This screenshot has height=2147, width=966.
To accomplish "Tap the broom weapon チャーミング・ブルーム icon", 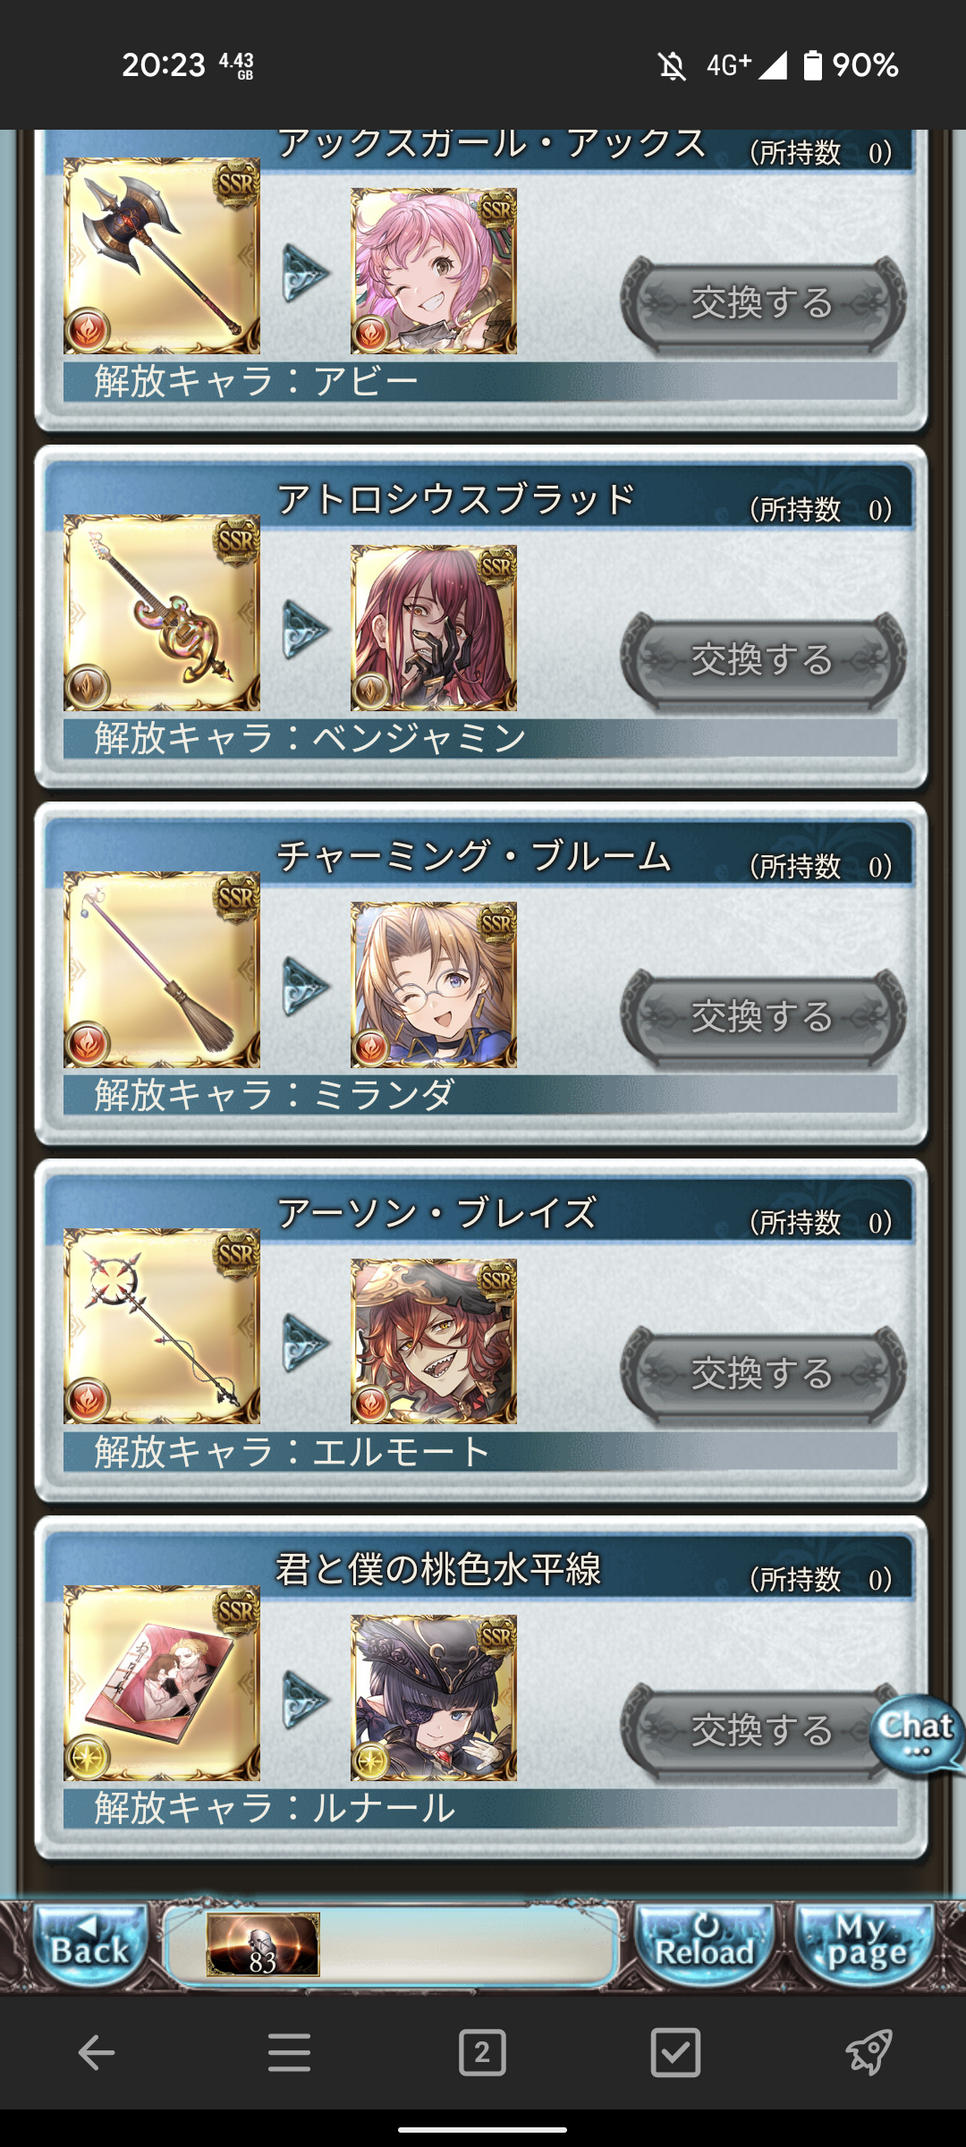I will tap(162, 970).
